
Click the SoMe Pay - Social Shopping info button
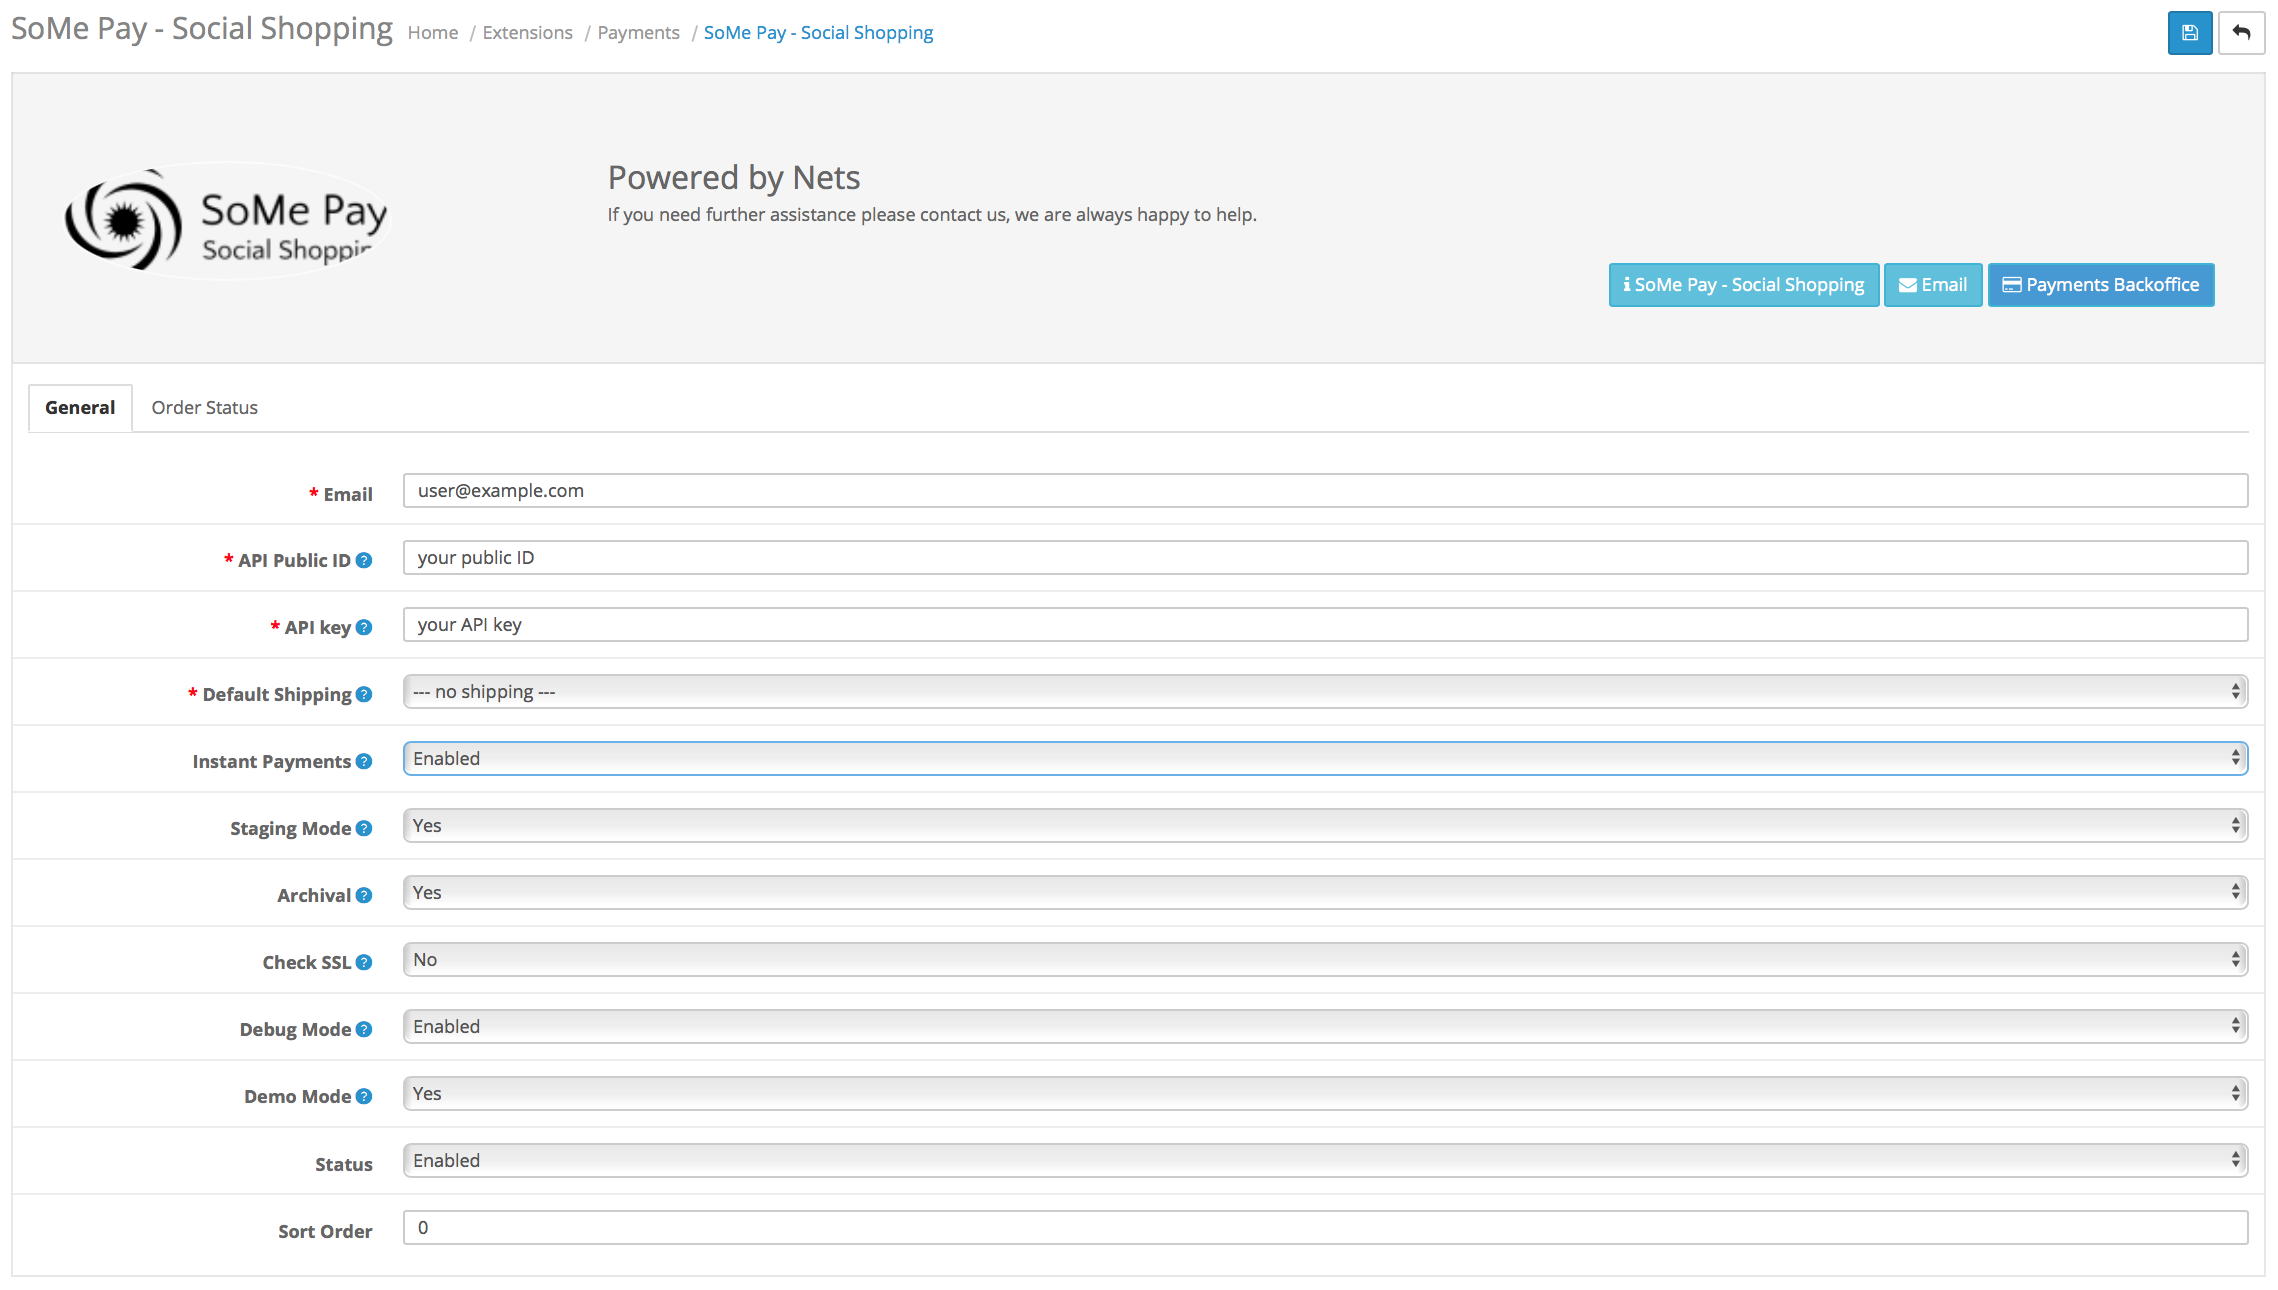[x=1743, y=285]
